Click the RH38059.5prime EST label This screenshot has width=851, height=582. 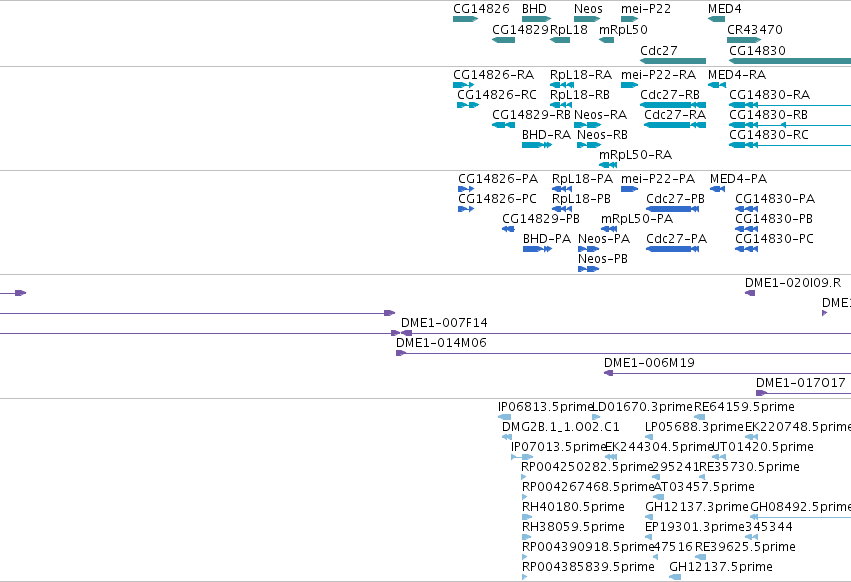[x=573, y=527]
